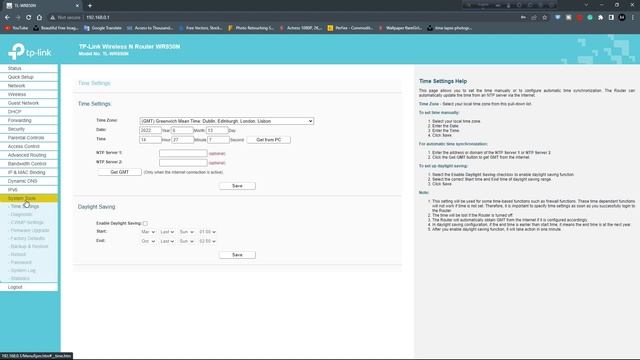
Task: Select System Tools in the sidebar
Action: click(29, 198)
